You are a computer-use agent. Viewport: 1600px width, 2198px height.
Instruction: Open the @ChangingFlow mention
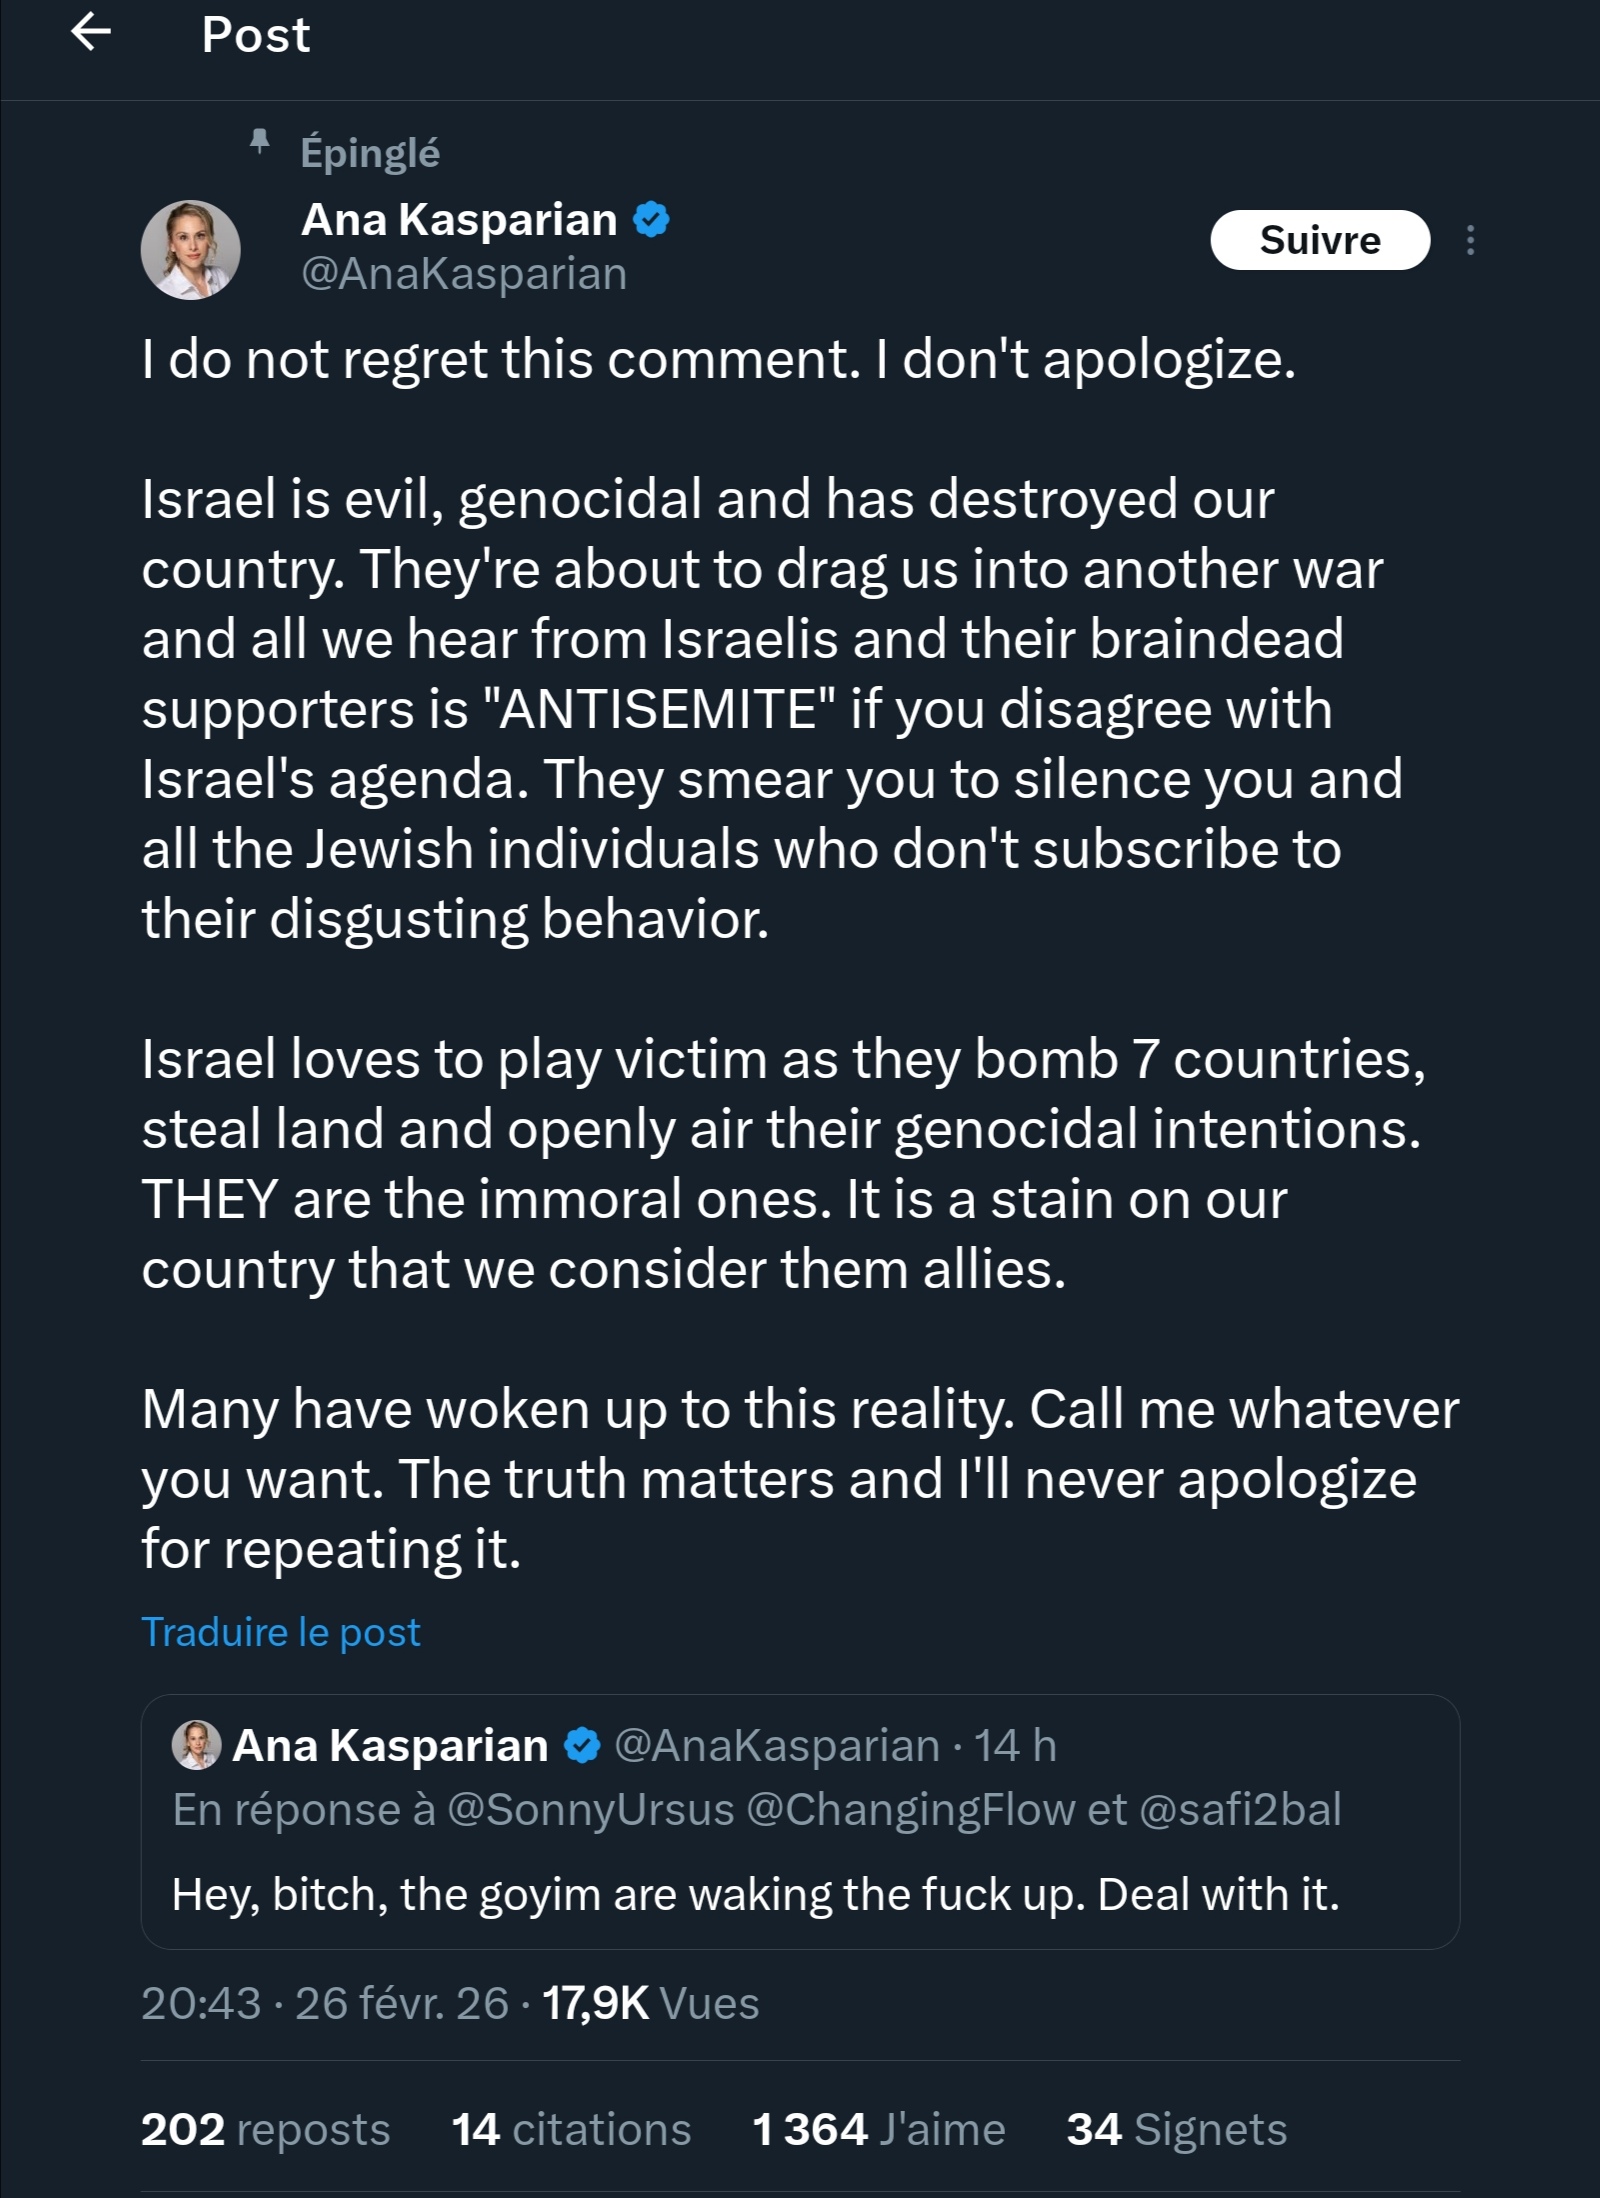(x=910, y=1810)
